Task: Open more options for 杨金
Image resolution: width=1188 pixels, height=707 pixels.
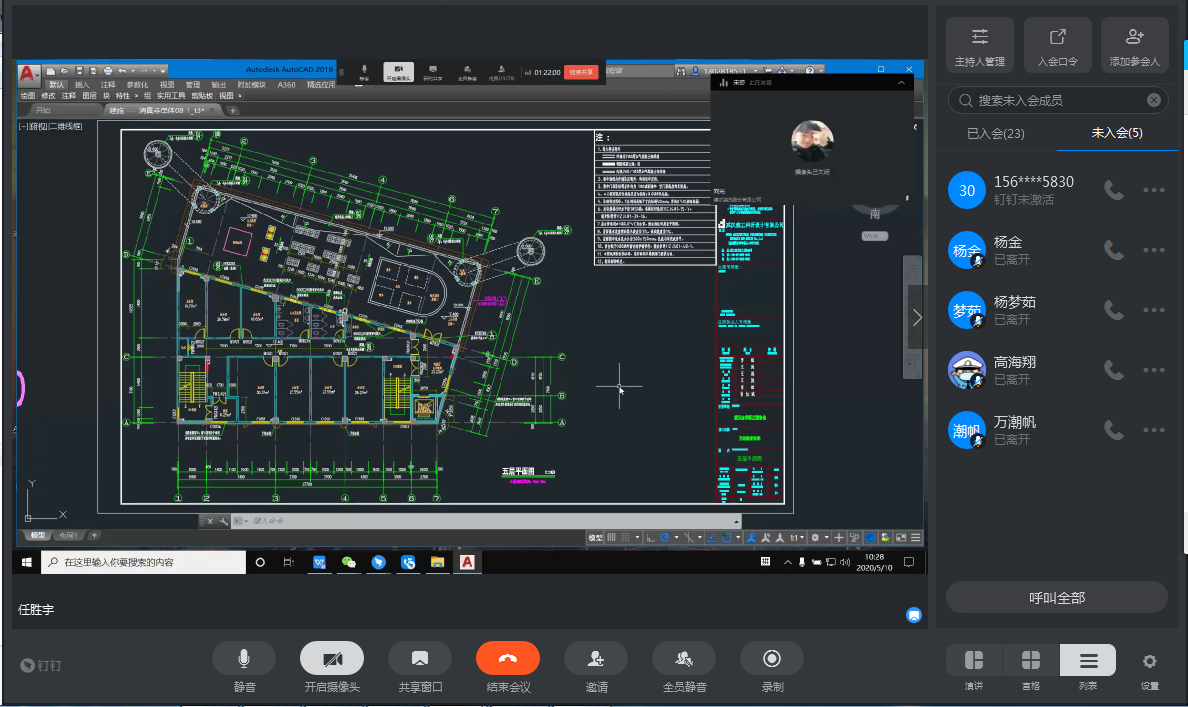Action: (1154, 250)
